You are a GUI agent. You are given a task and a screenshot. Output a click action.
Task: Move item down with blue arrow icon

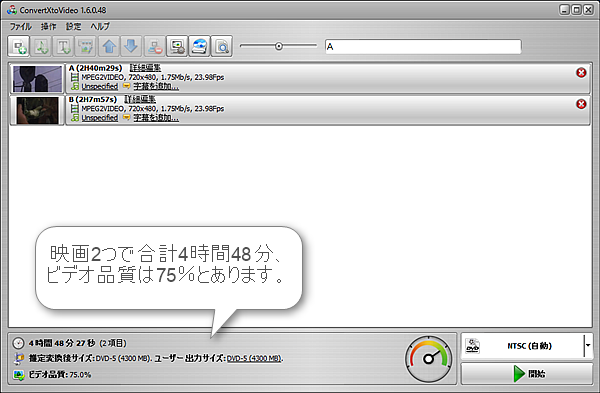tap(131, 47)
